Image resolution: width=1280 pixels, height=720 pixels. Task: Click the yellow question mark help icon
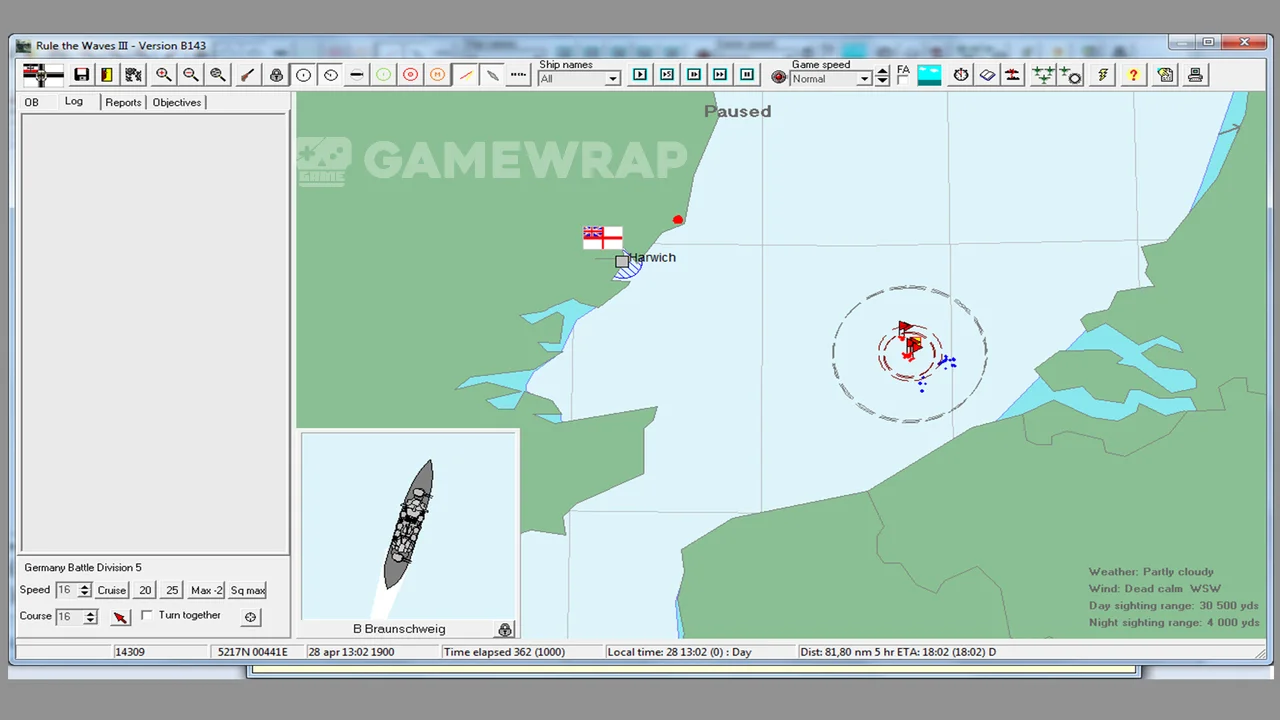click(x=1132, y=75)
